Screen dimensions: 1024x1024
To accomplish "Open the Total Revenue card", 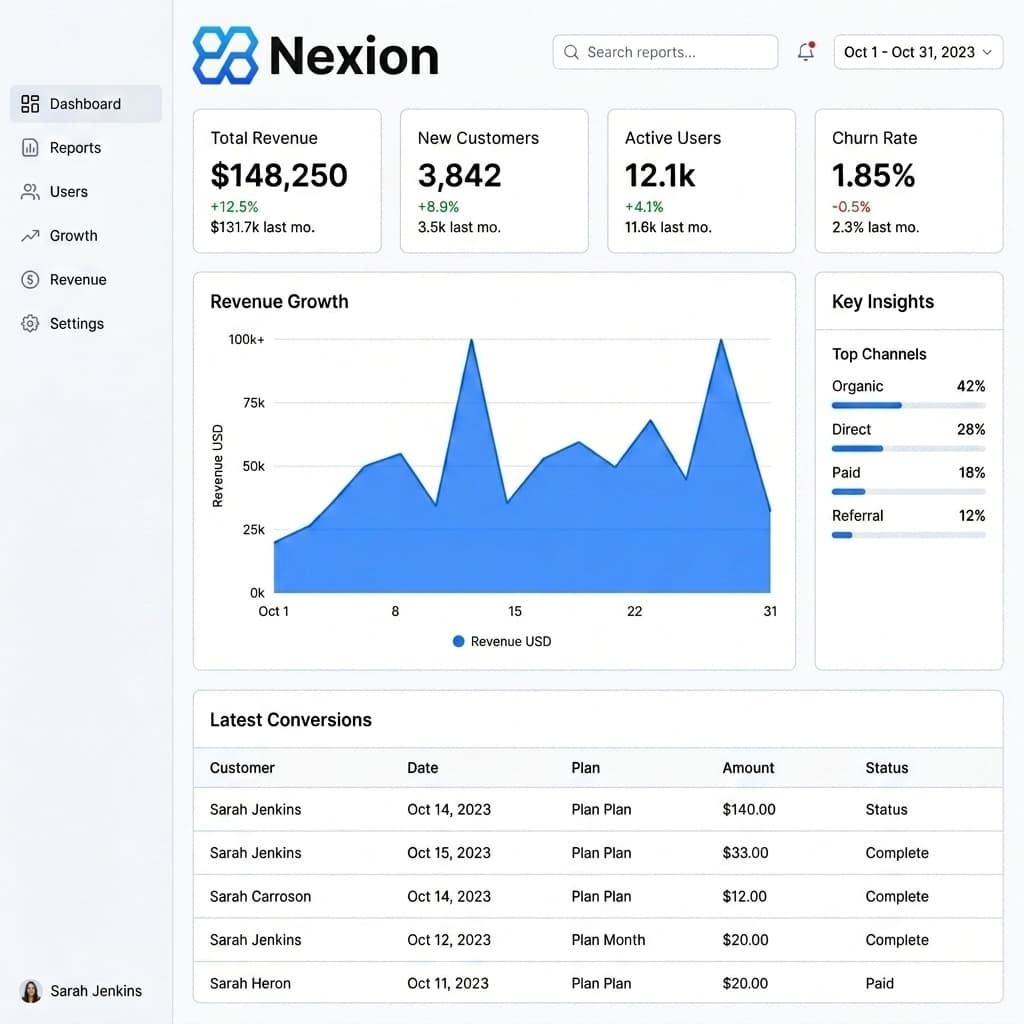I will tap(287, 181).
